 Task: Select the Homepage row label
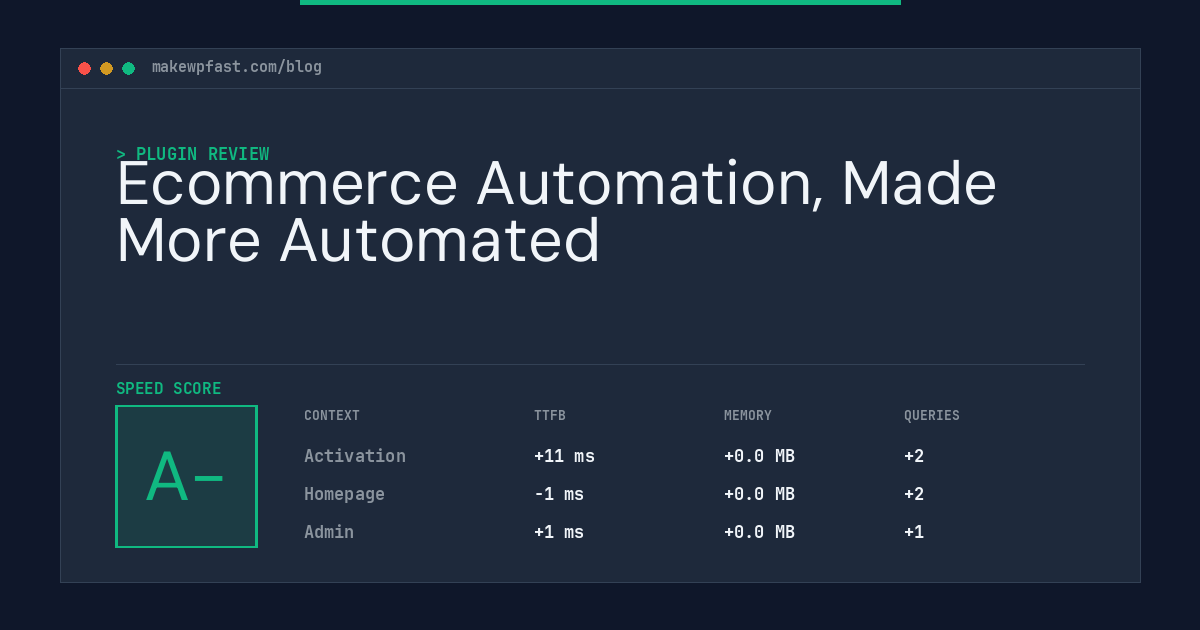click(344, 494)
